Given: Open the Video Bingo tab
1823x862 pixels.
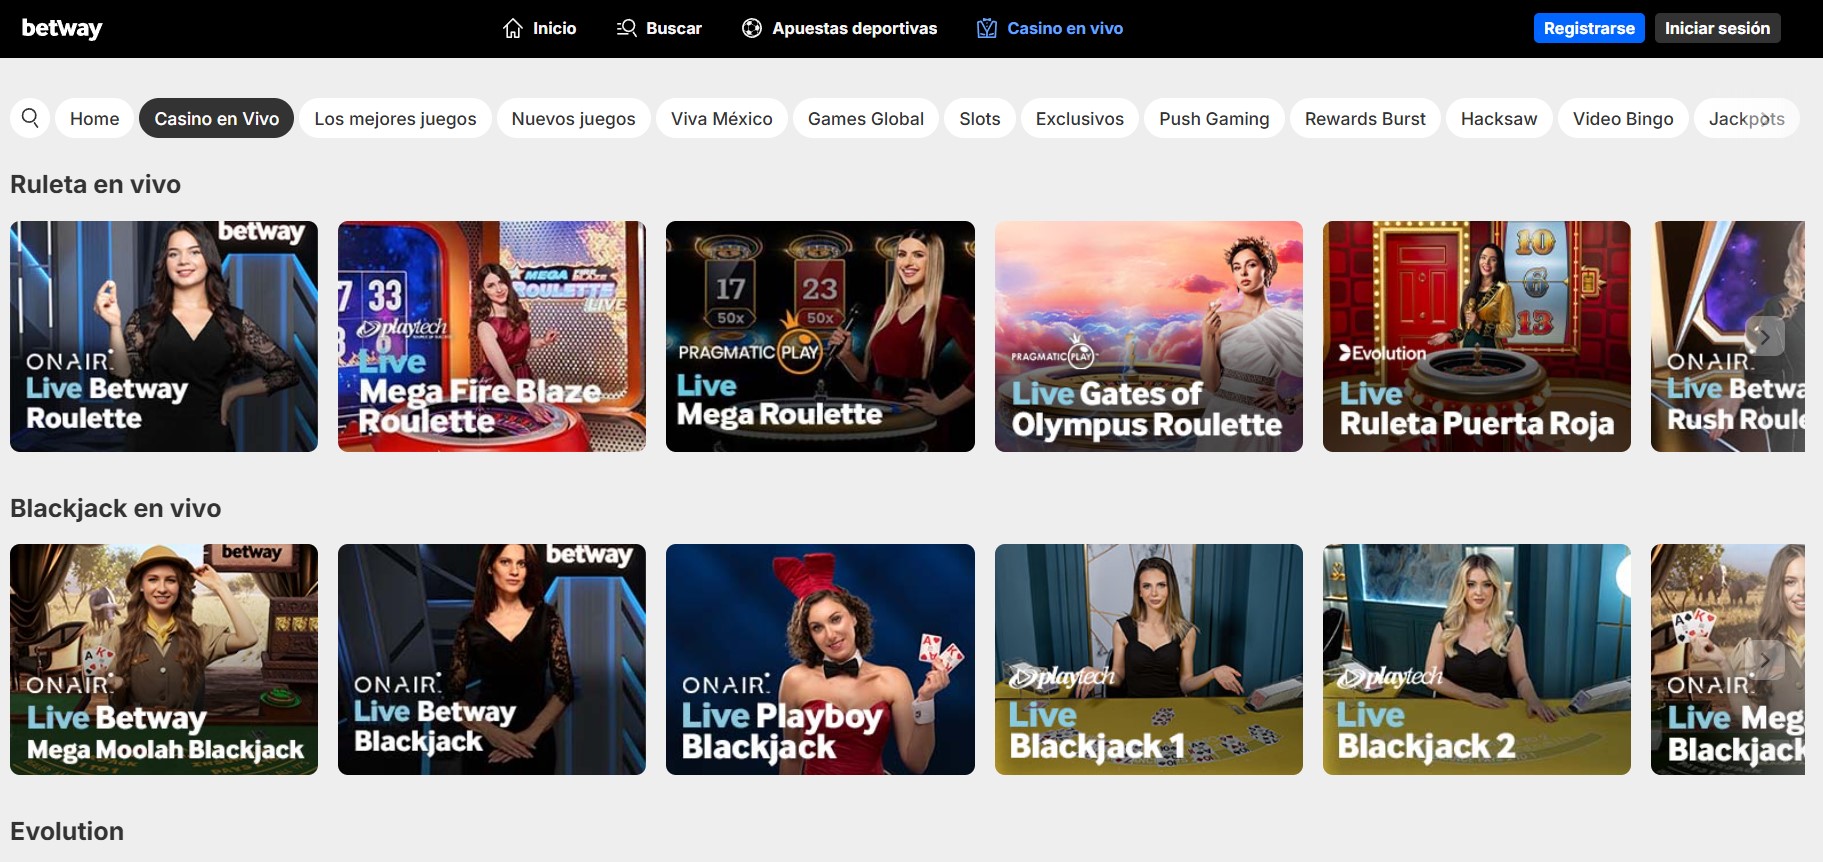Looking at the screenshot, I should tap(1623, 118).
